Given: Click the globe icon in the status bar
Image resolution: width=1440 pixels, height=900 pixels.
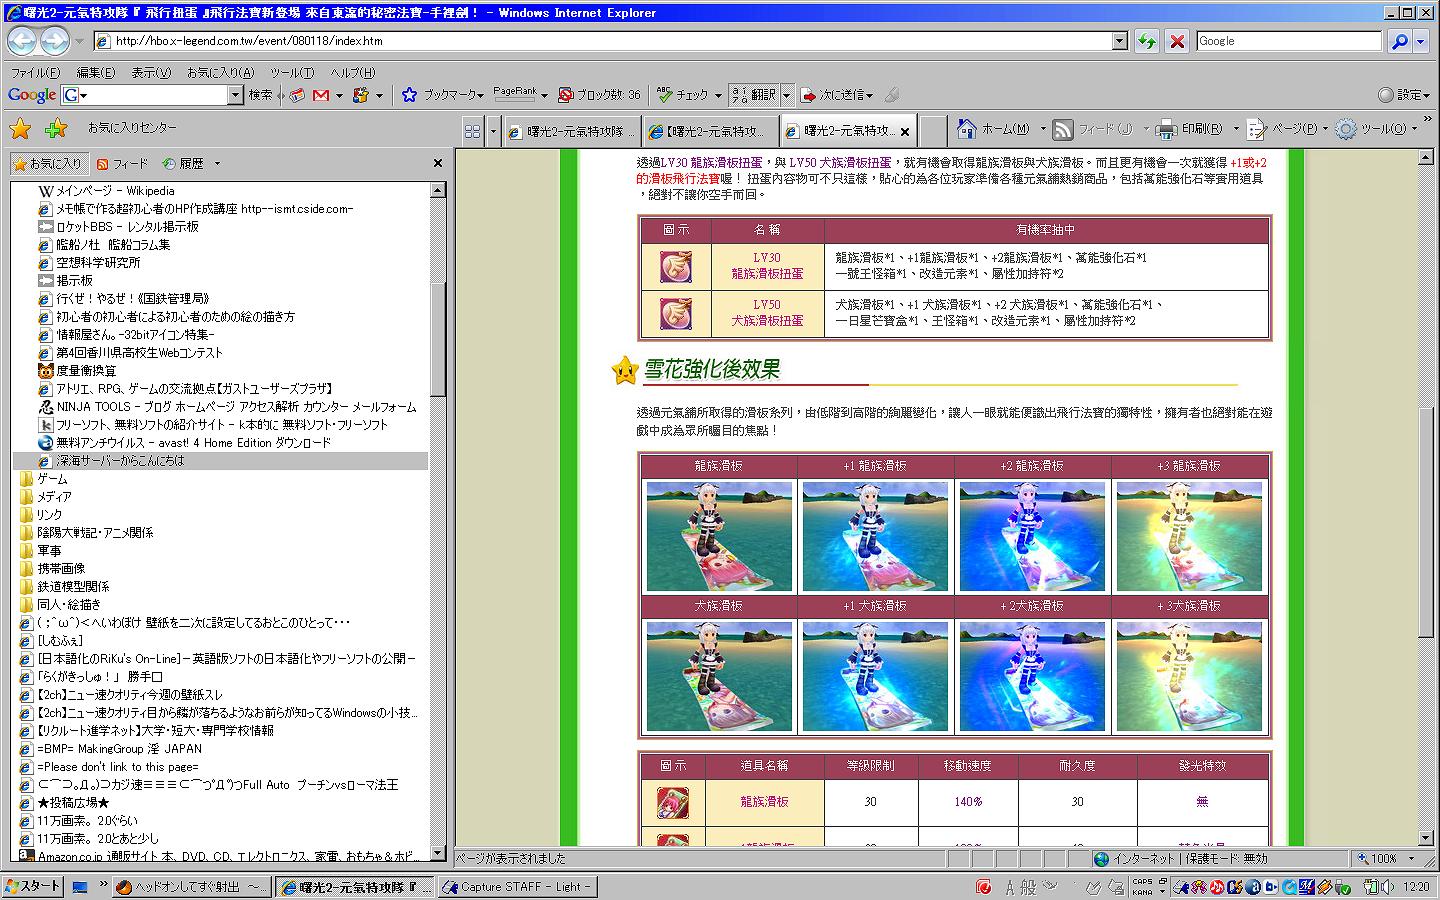Looking at the screenshot, I should pos(1101,859).
